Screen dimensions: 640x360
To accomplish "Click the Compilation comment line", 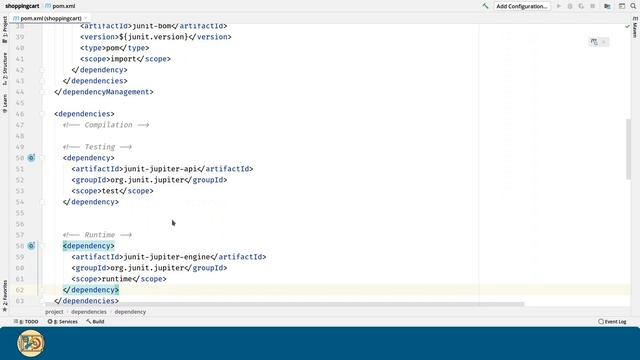I will click(106, 125).
